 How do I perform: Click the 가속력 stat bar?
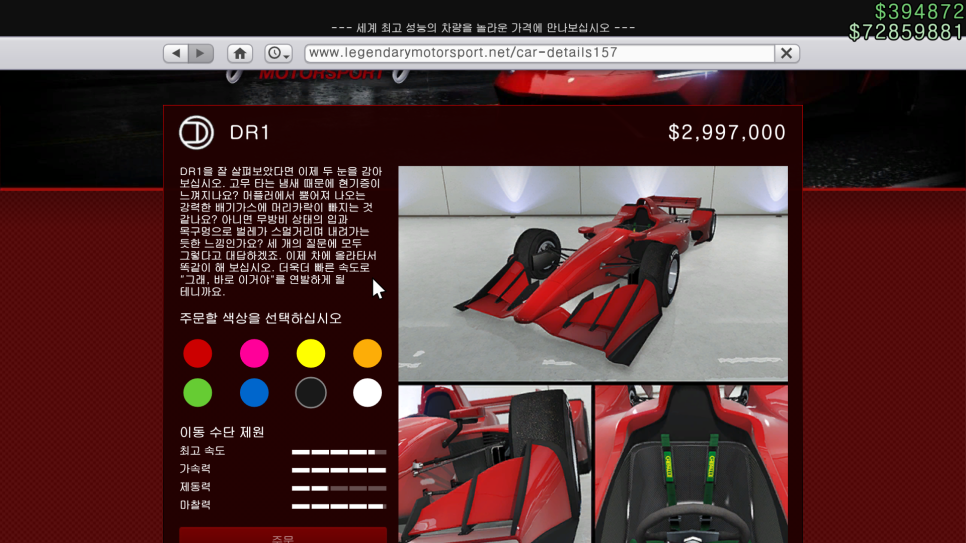click(339, 470)
